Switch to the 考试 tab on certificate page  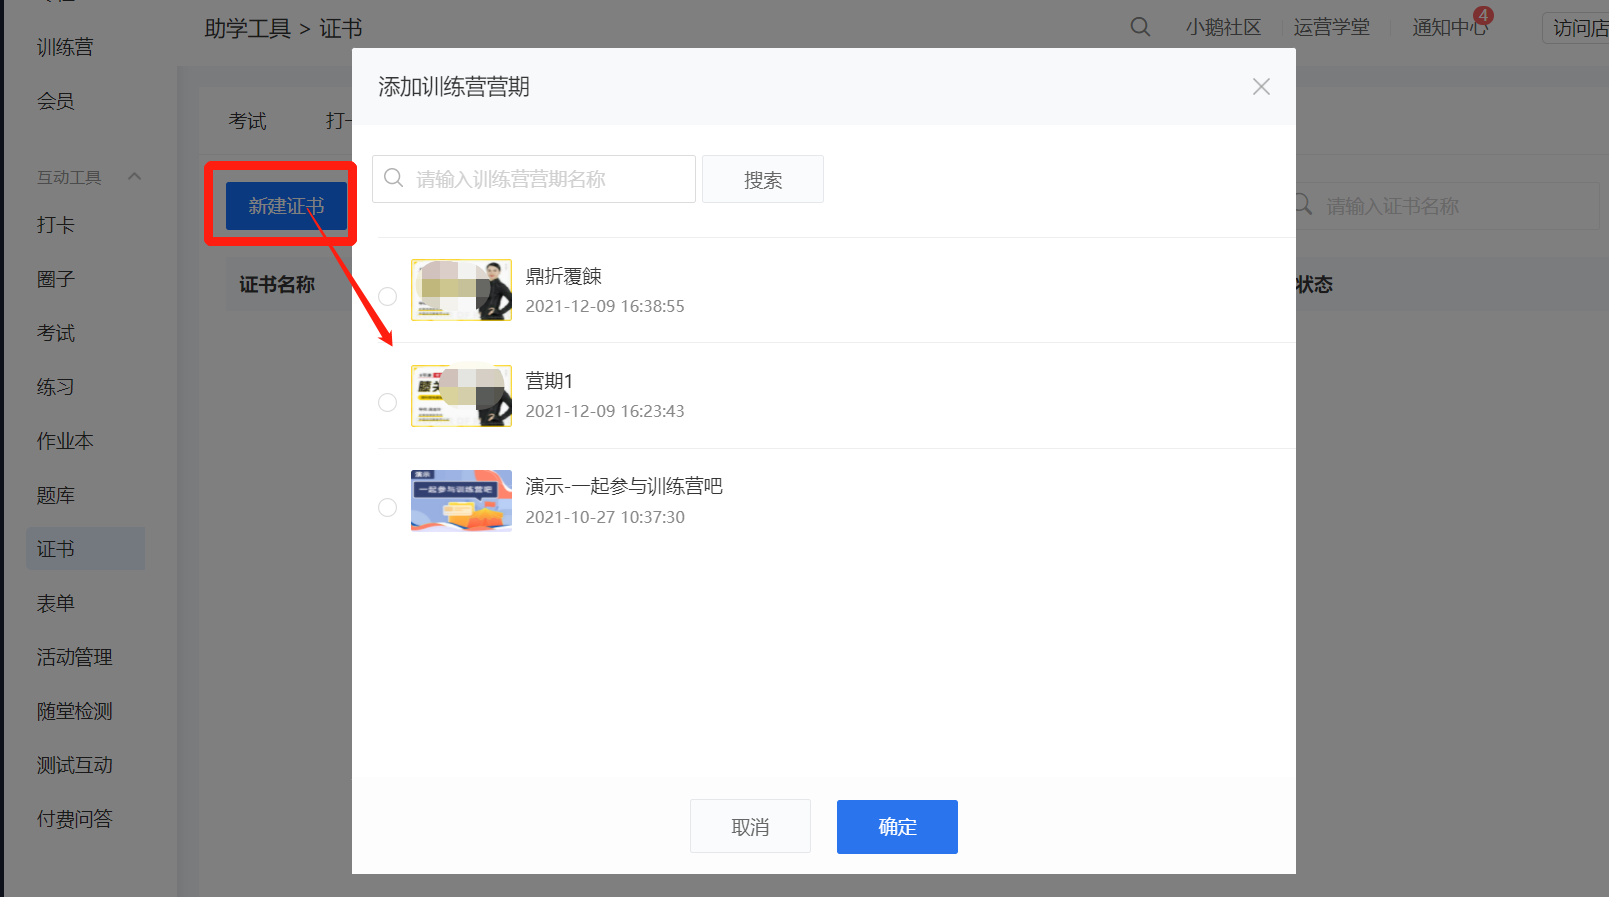(247, 121)
